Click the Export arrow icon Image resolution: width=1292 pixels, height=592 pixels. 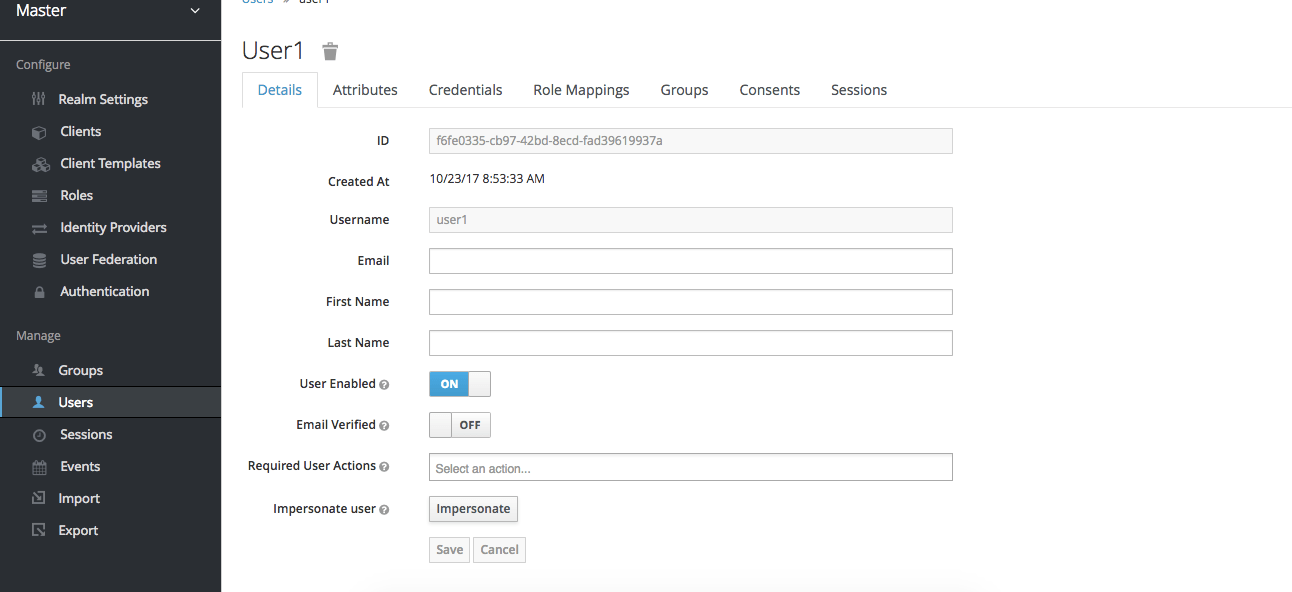pyautogui.click(x=39, y=530)
